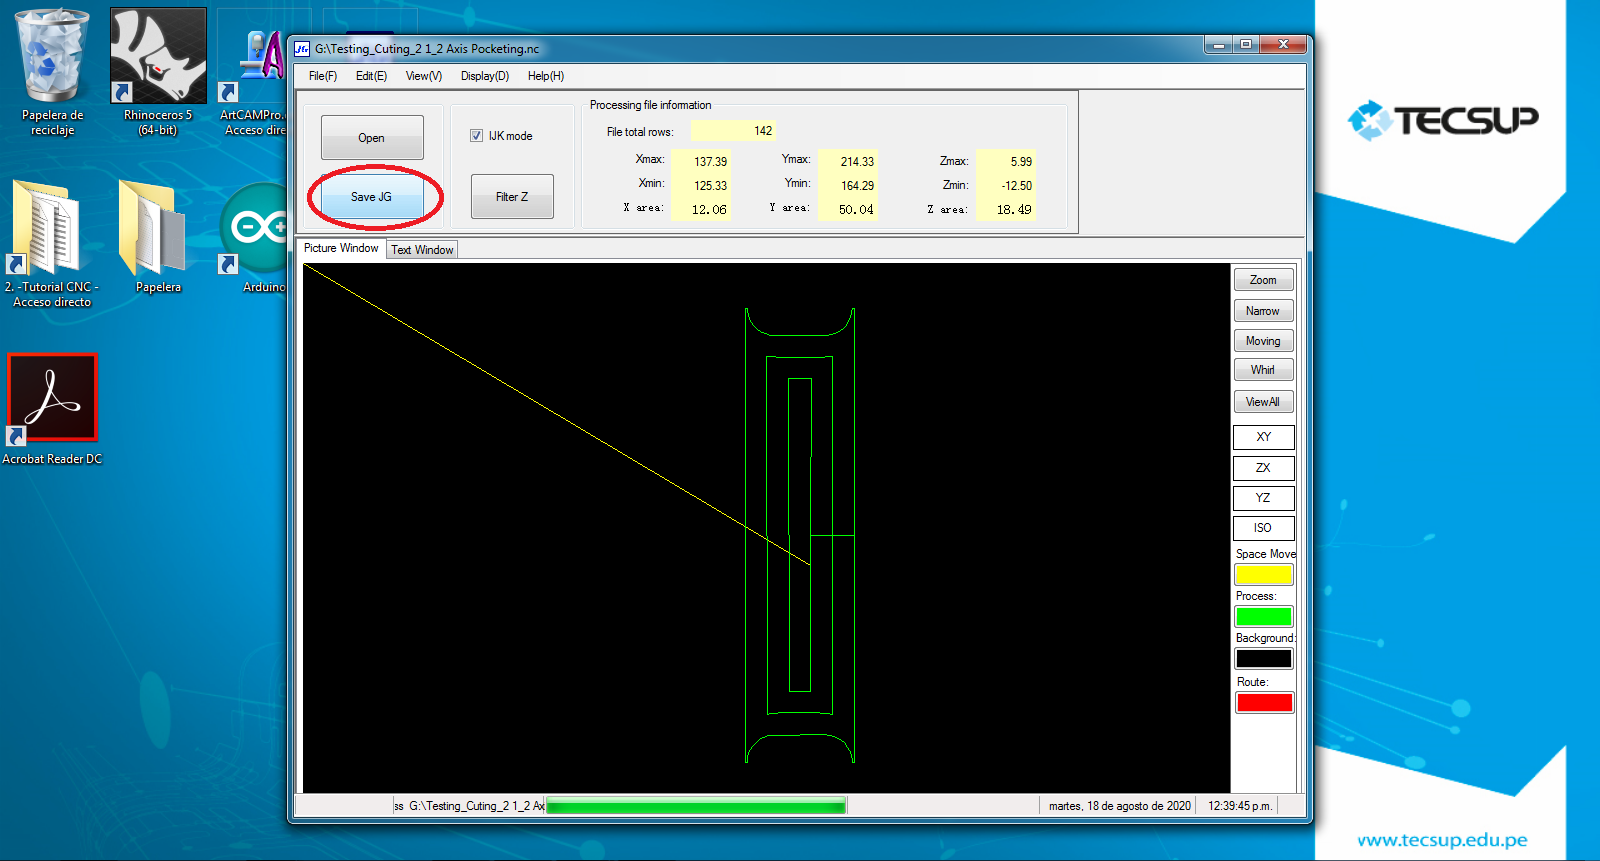Minimize the Pocketing.nc window
1600x861 pixels.
1219,45
